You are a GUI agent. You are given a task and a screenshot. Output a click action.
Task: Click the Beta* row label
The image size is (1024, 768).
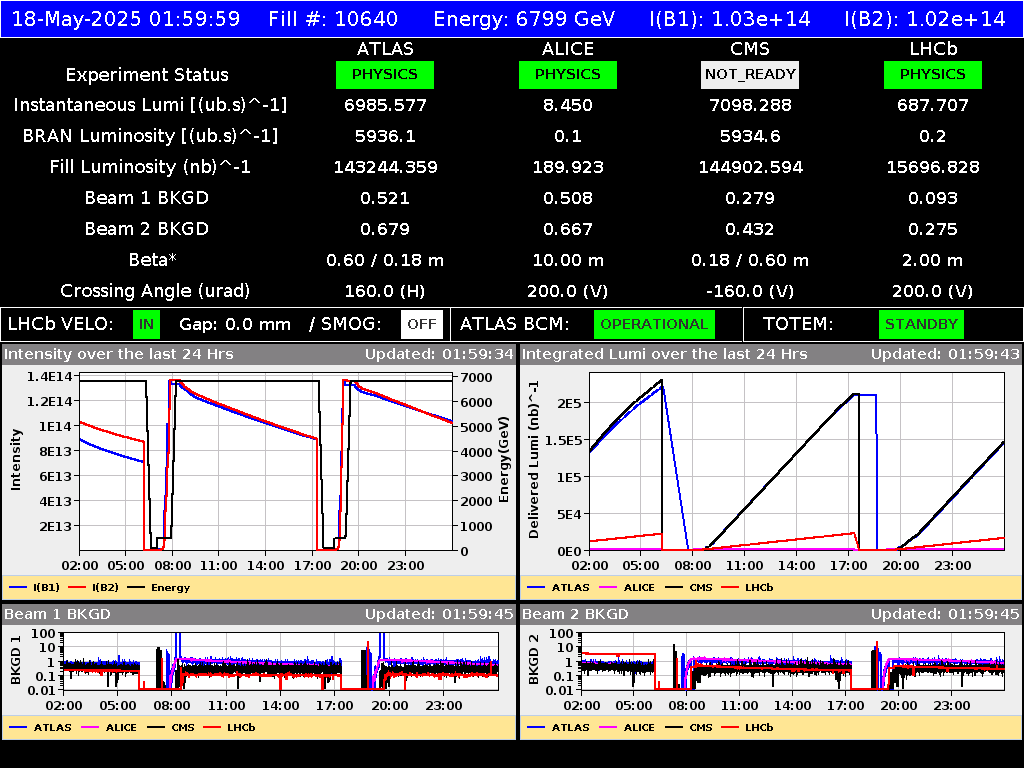[x=153, y=260]
